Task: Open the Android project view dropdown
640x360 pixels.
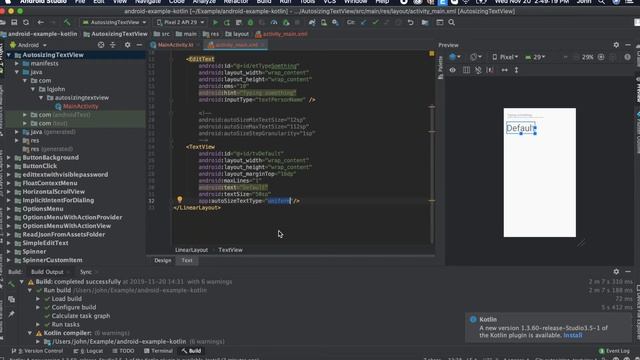Action: [29, 45]
